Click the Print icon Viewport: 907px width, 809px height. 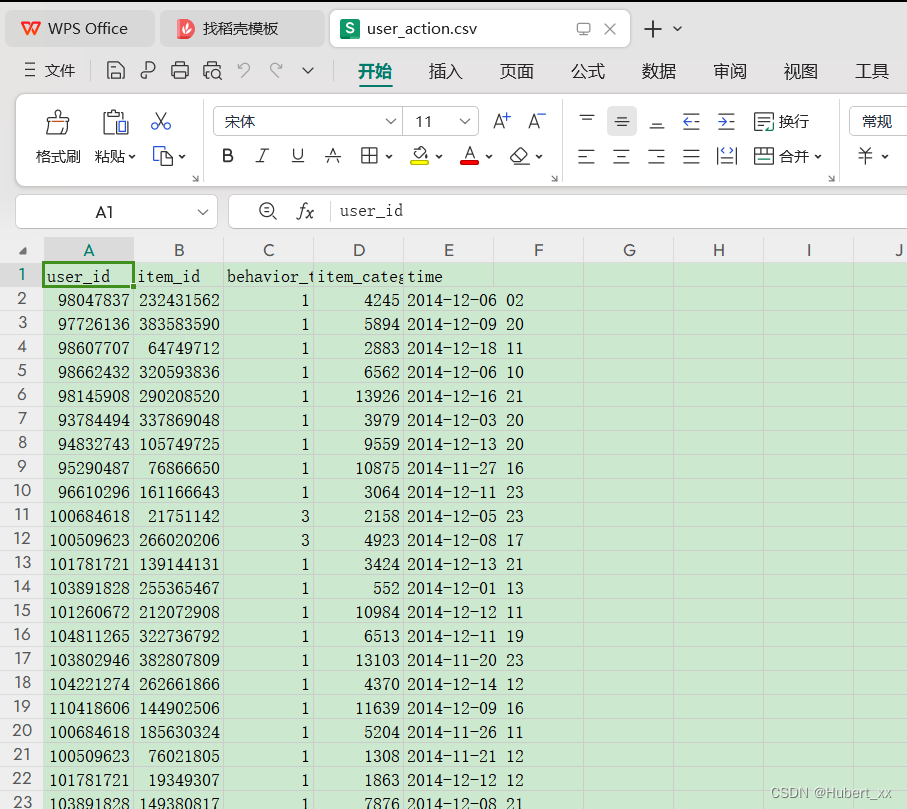click(x=180, y=71)
